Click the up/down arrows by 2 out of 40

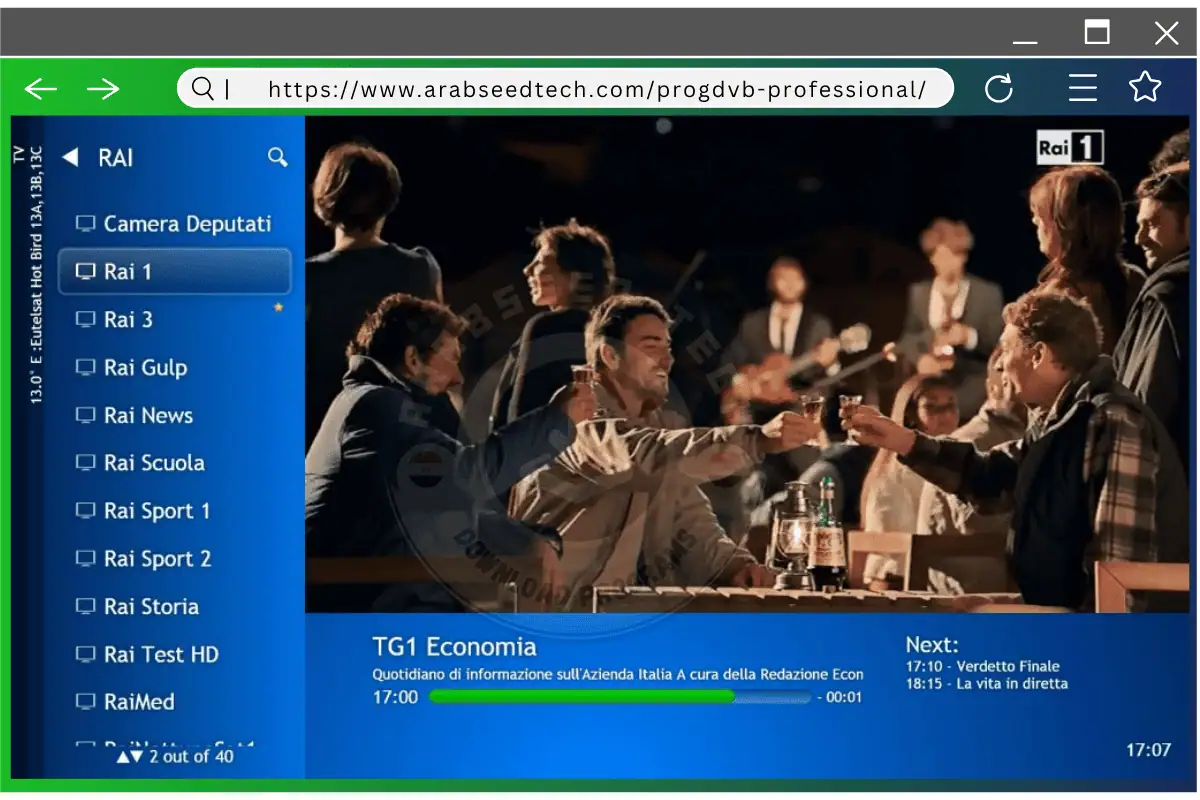(130, 757)
